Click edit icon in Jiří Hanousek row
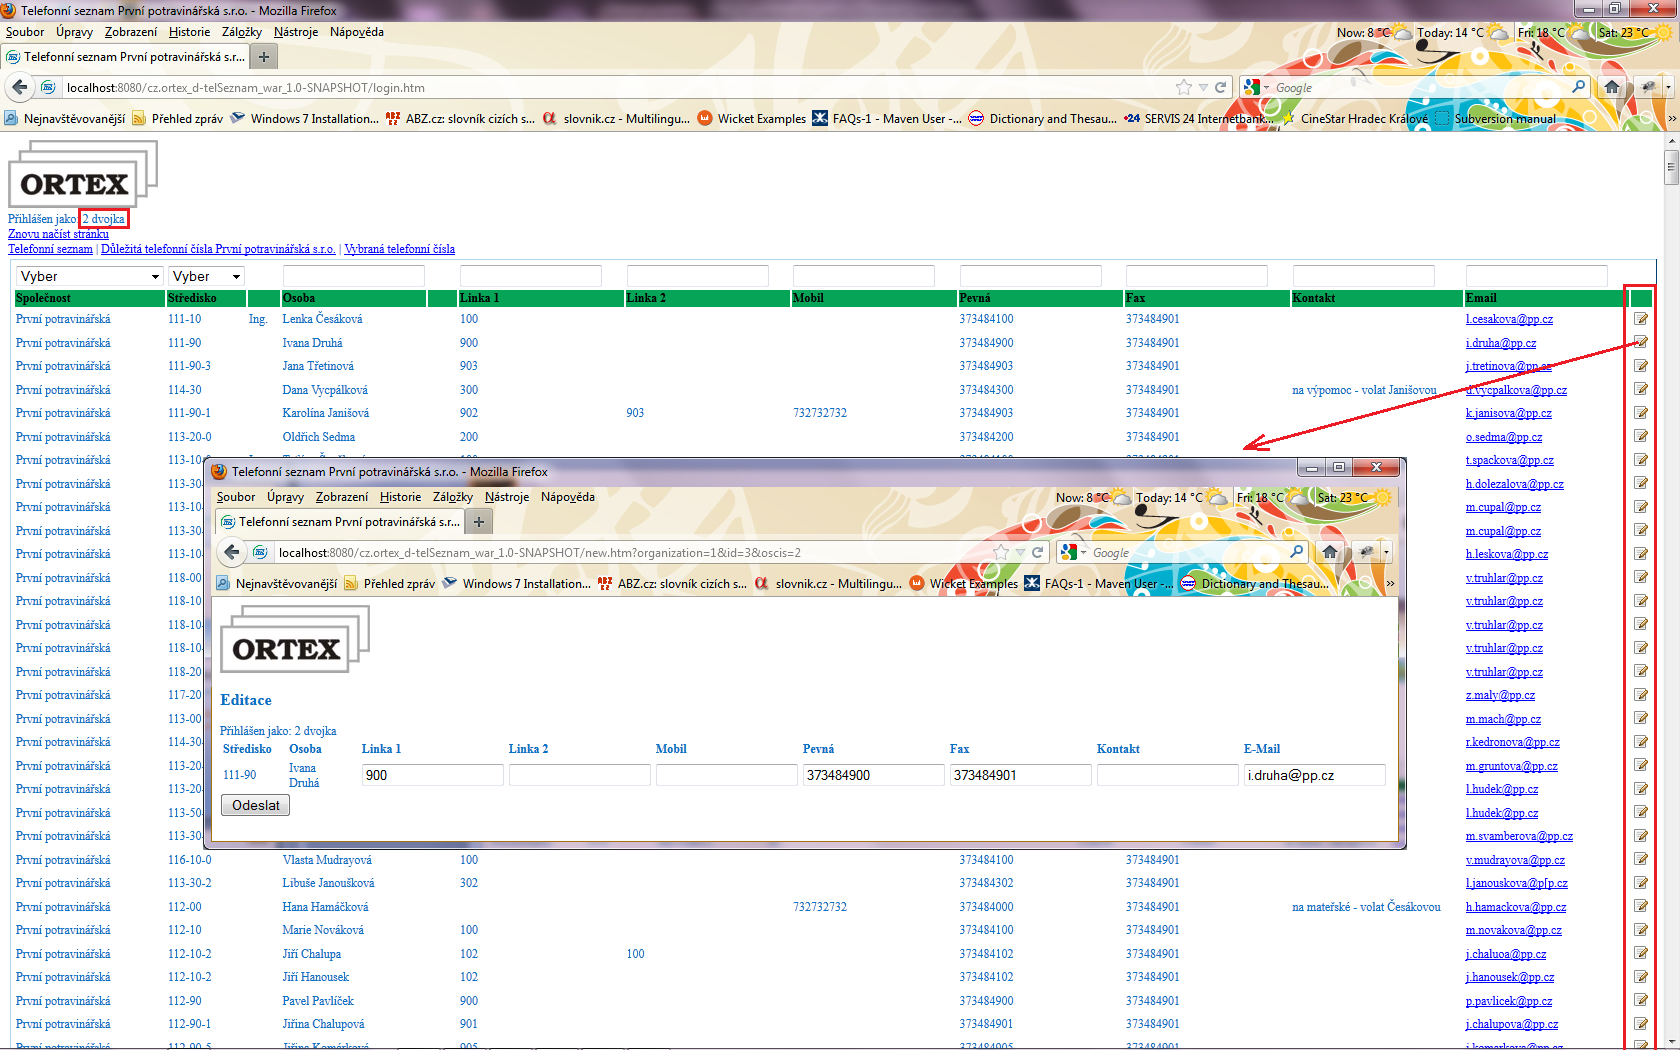This screenshot has width=1680, height=1050. 1641,977
